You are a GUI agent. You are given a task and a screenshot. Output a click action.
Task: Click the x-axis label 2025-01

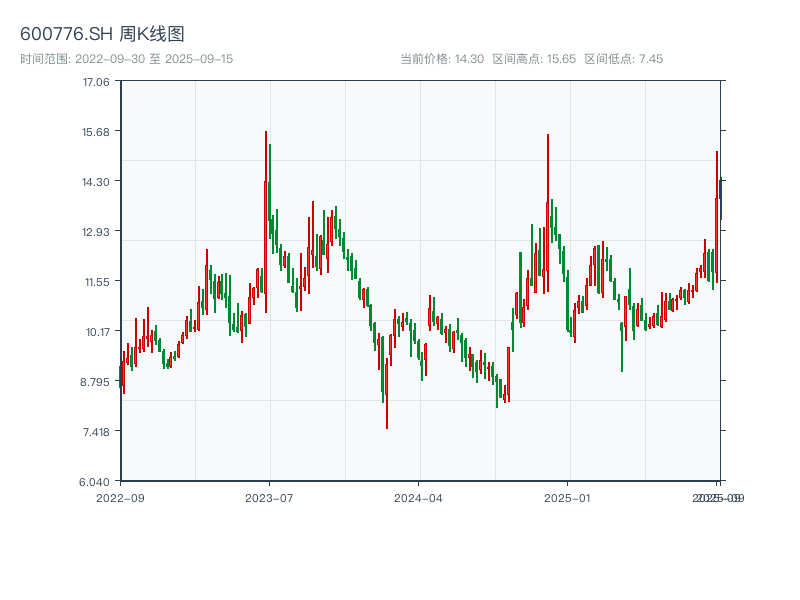coord(567,498)
